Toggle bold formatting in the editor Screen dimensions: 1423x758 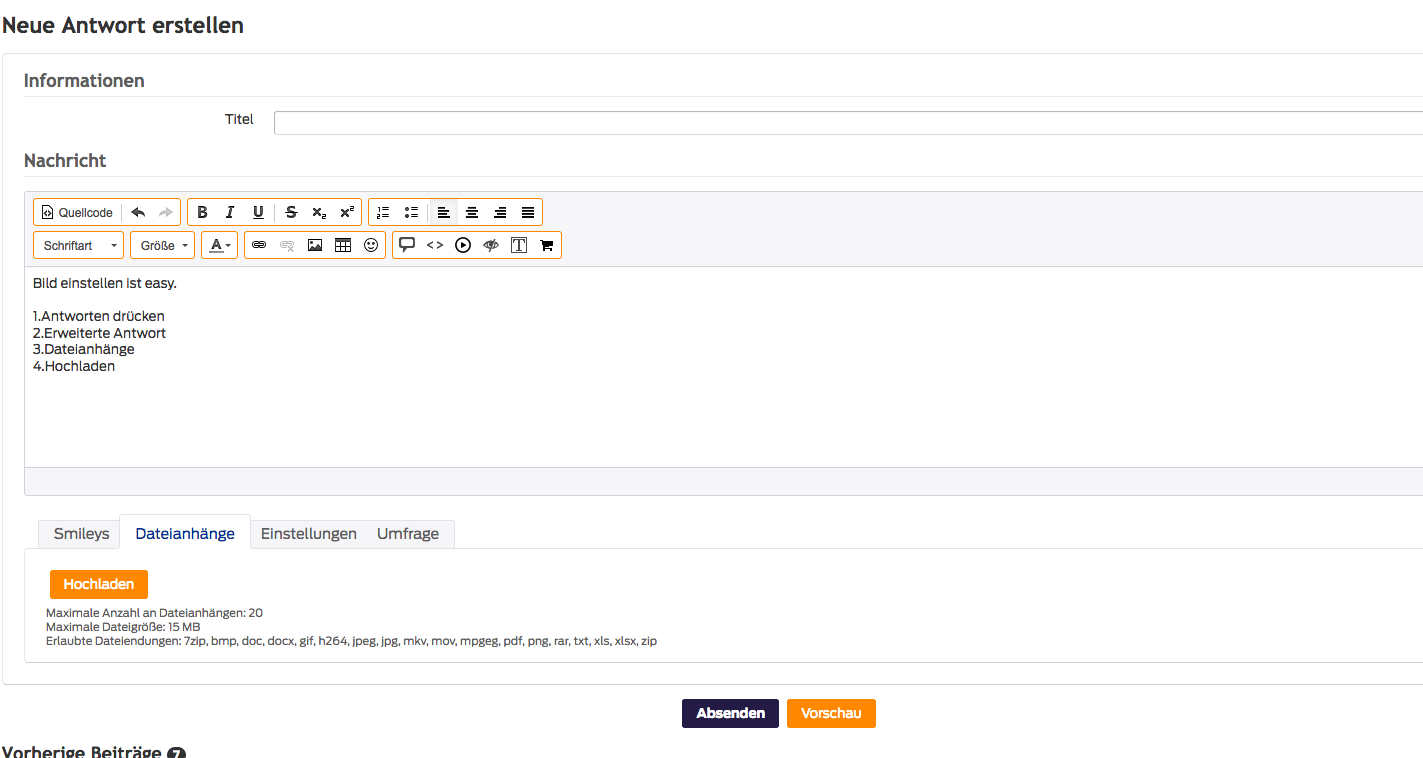[203, 212]
